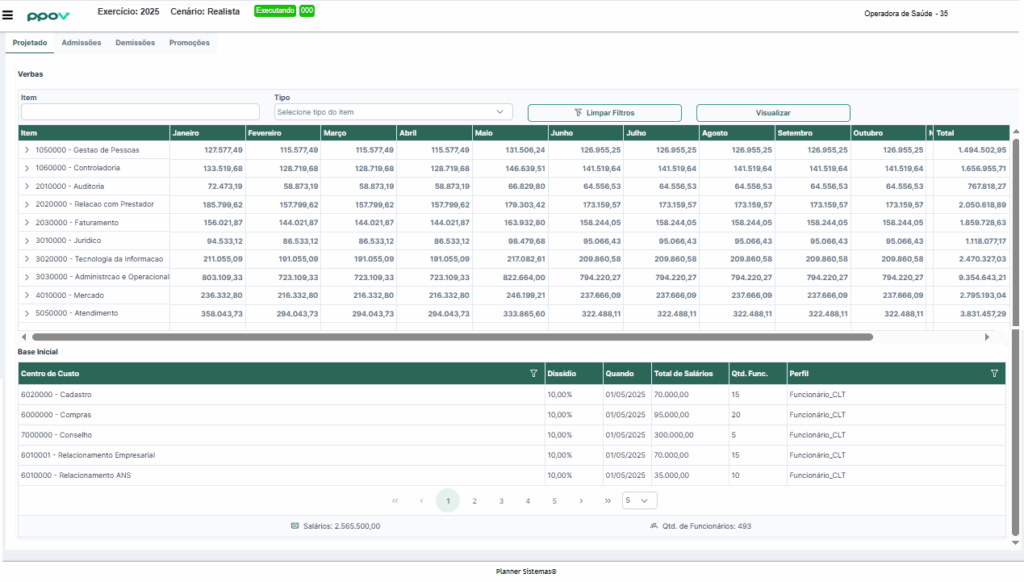Click the Qtd. de Funcionários icon
The width and height of the screenshot is (1024, 582).
(x=654, y=526)
